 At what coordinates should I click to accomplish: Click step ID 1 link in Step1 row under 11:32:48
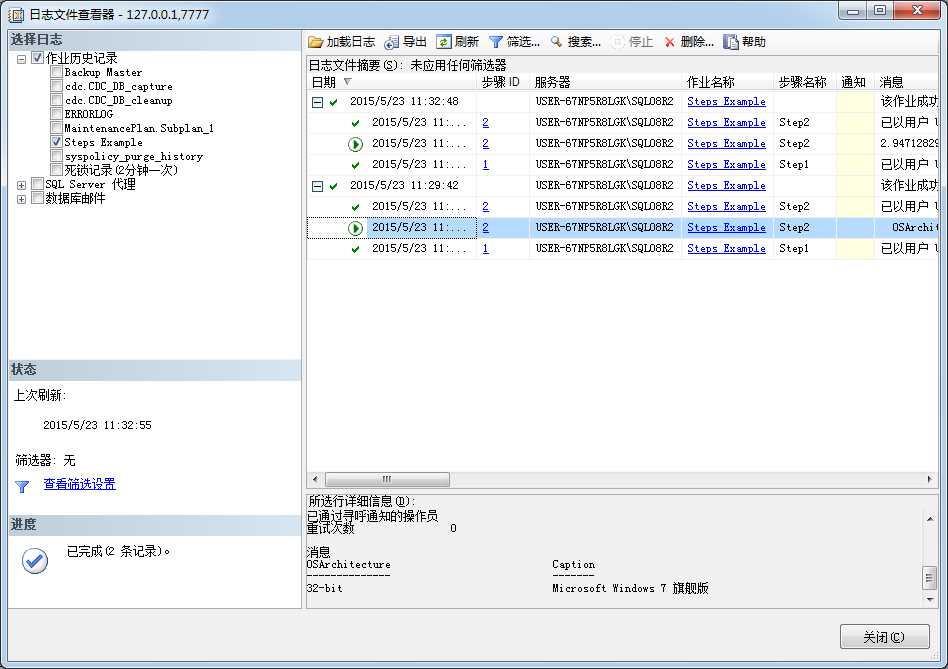pos(485,164)
